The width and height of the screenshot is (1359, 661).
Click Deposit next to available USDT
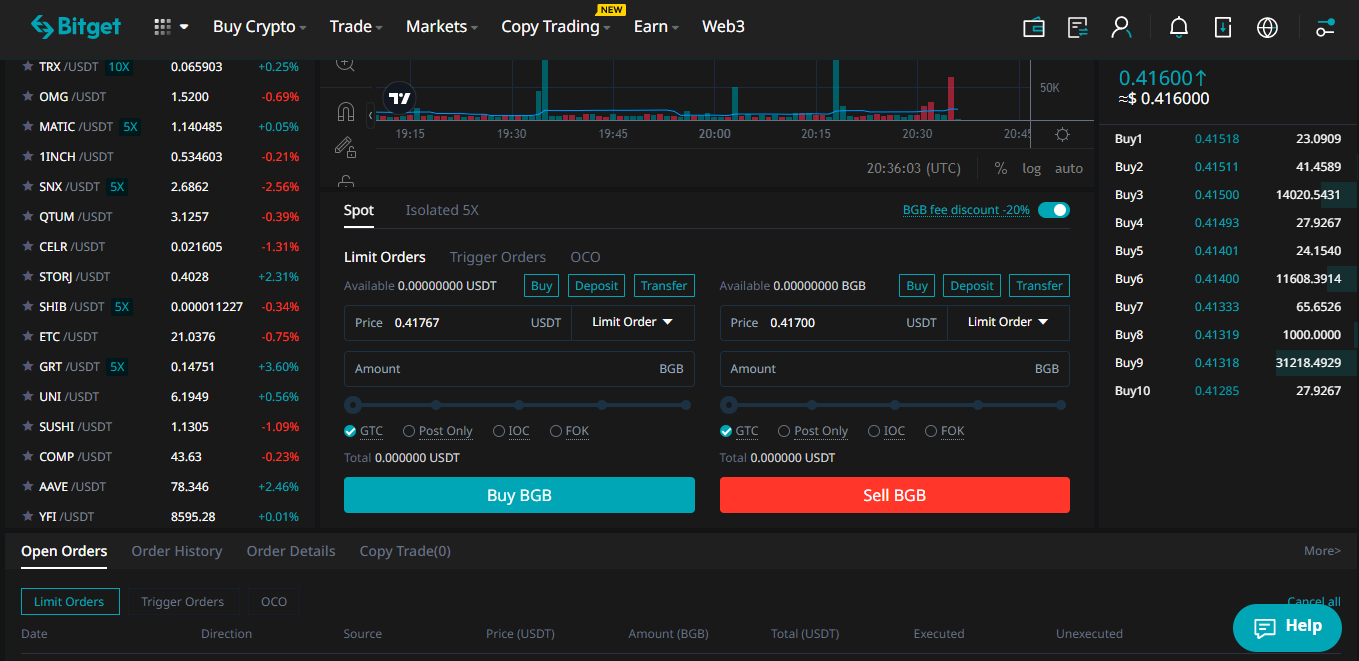pos(597,286)
